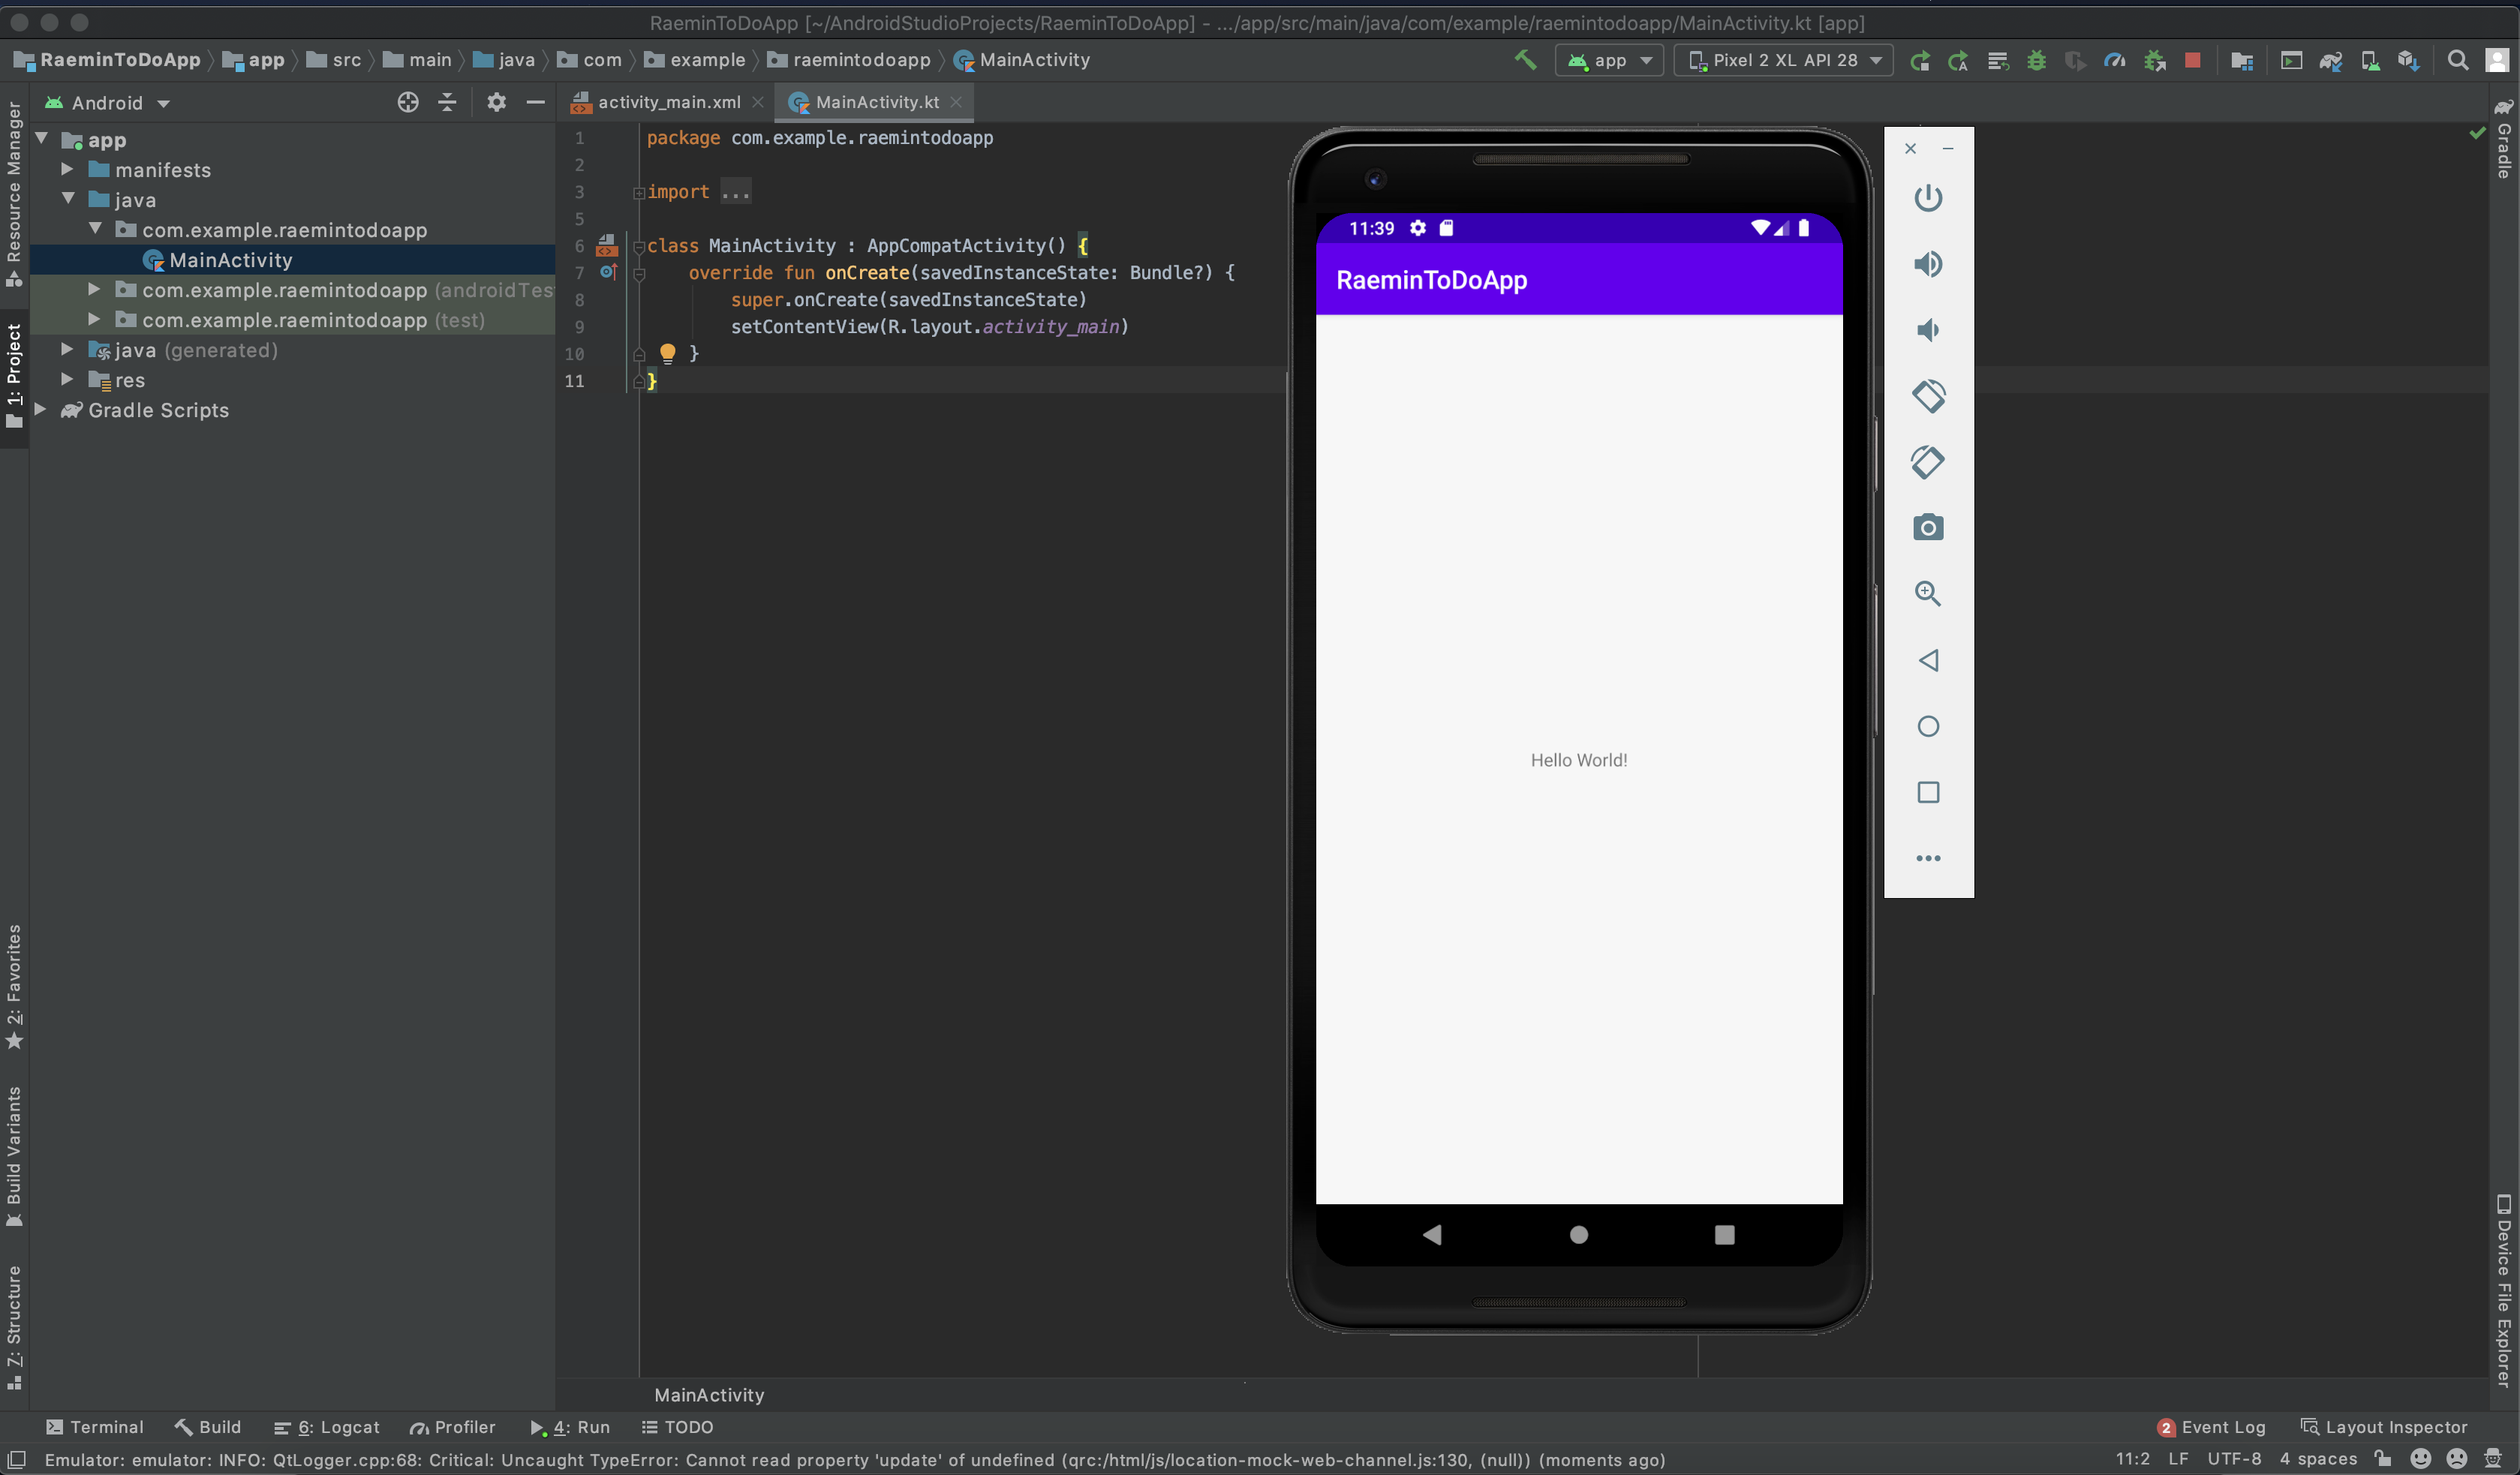
Task: Open the Android project view dropdown
Action: coord(107,103)
